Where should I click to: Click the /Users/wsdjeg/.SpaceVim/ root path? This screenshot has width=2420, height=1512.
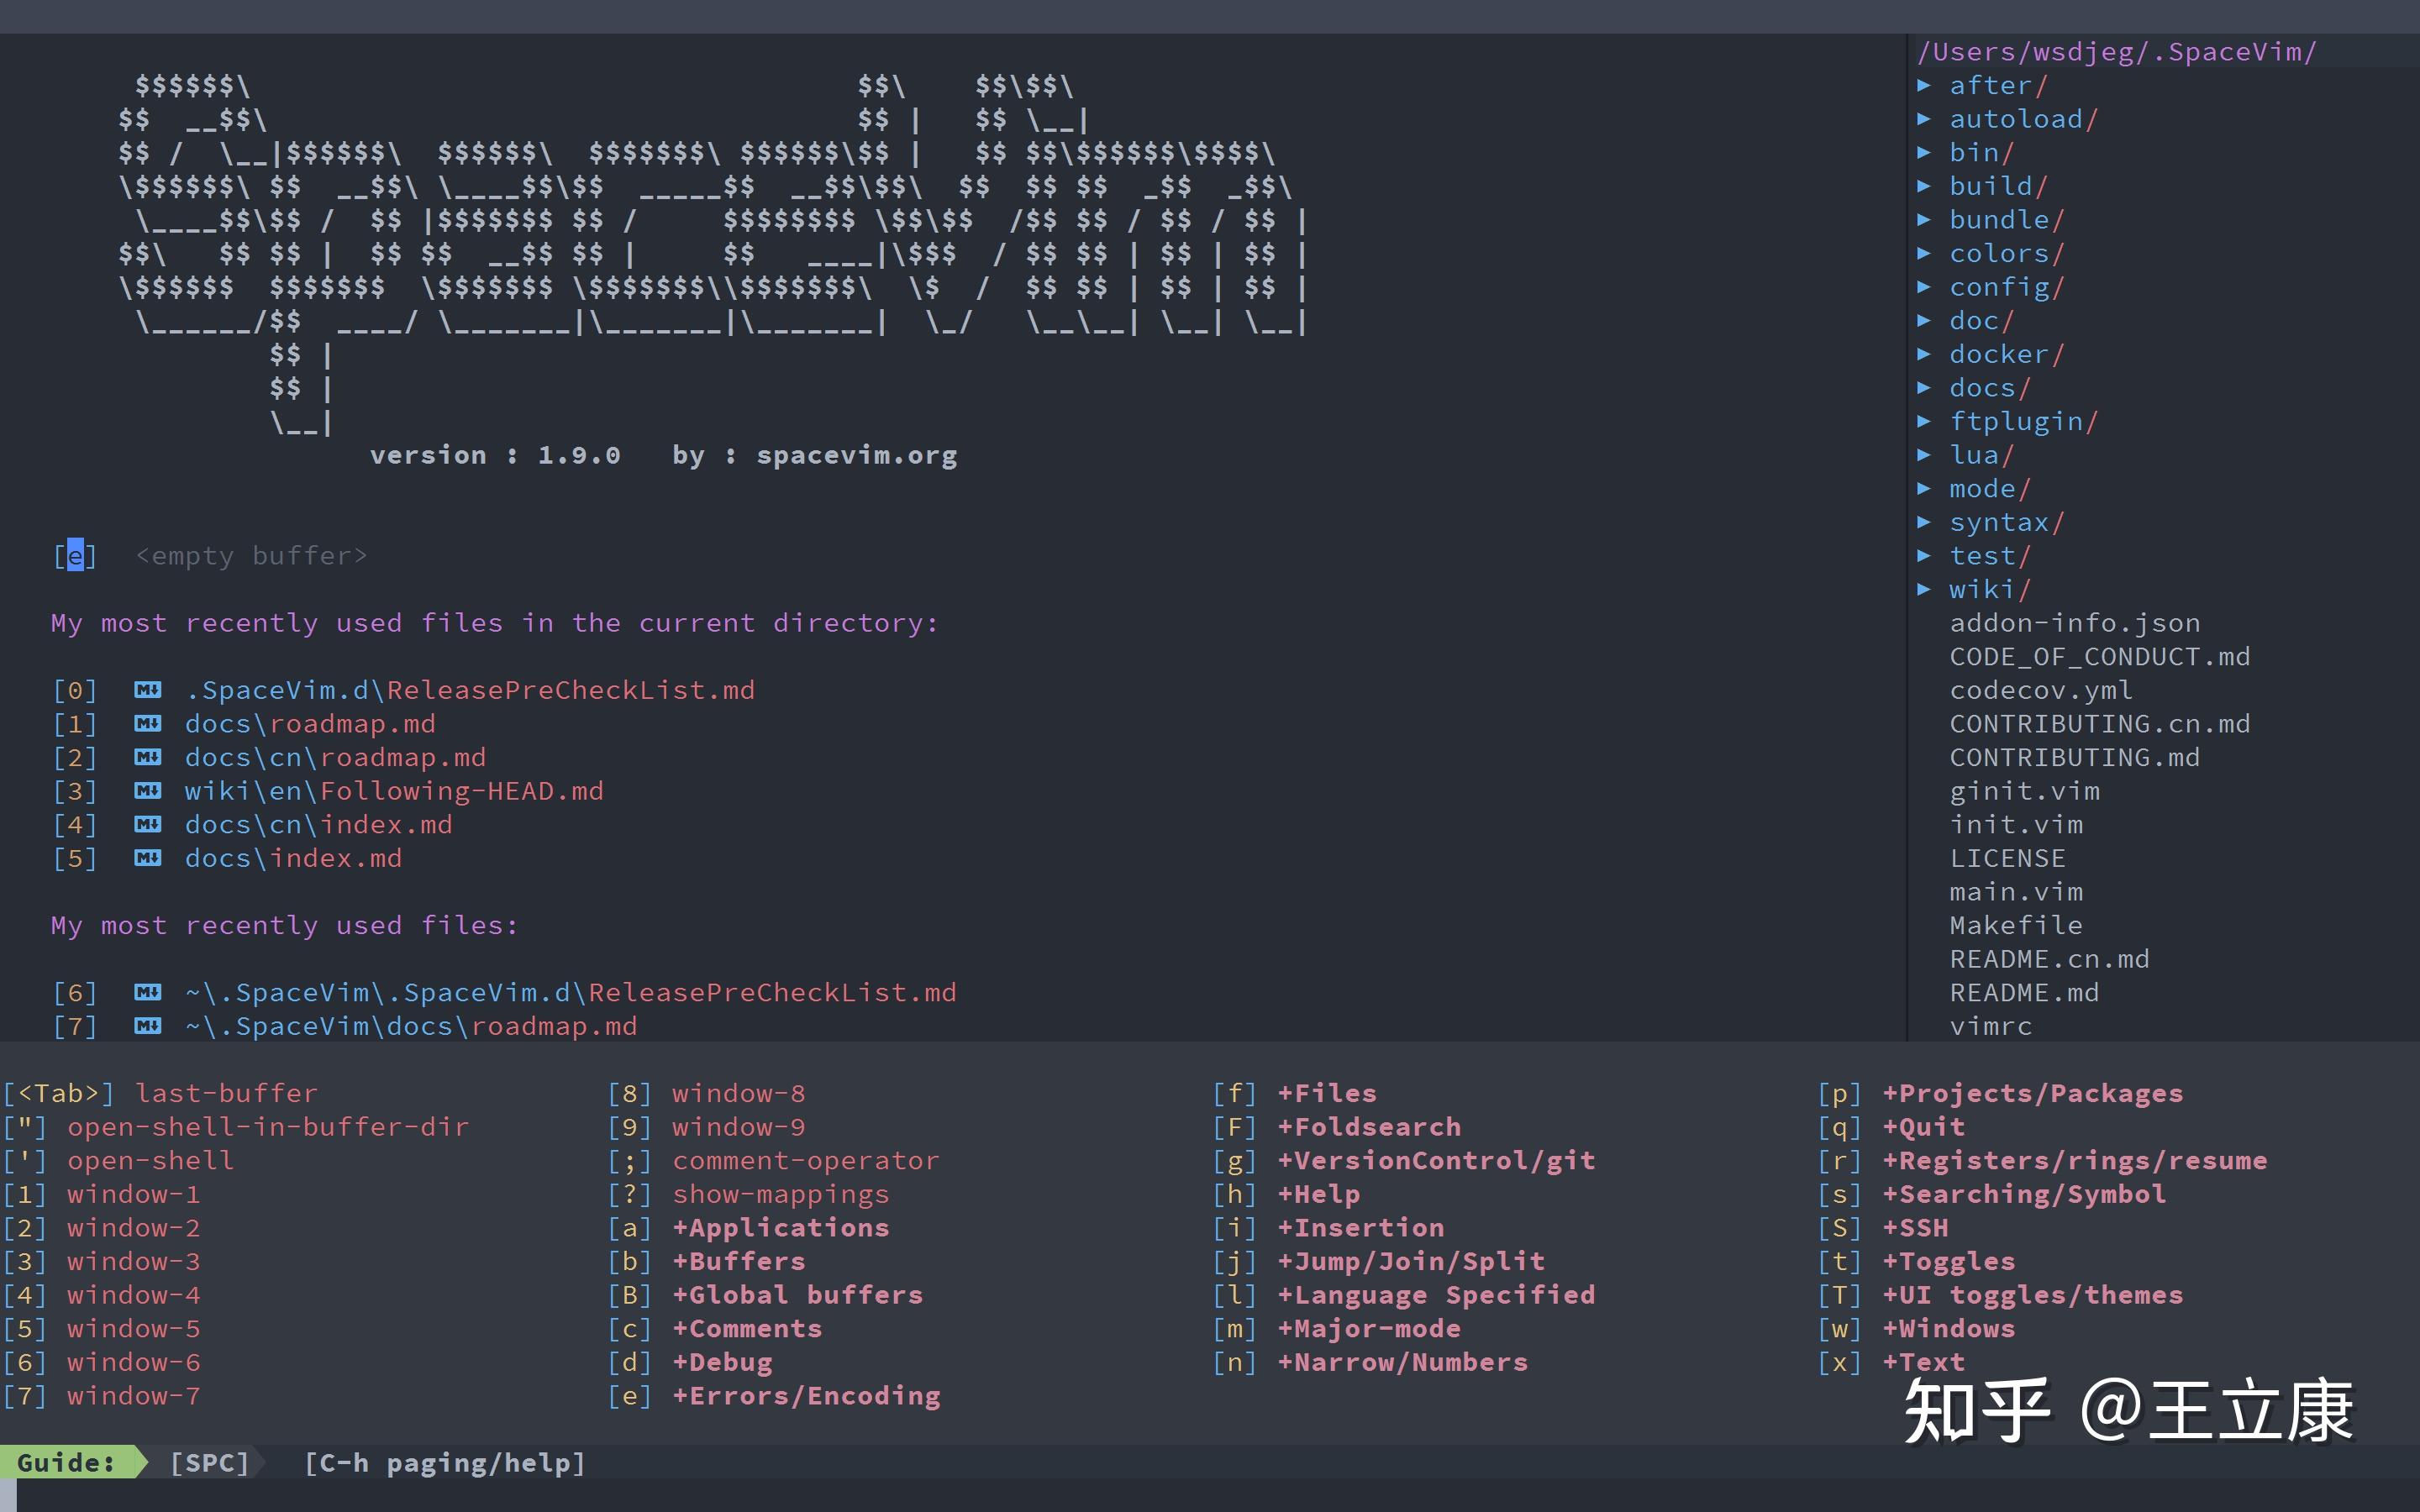2116,52
